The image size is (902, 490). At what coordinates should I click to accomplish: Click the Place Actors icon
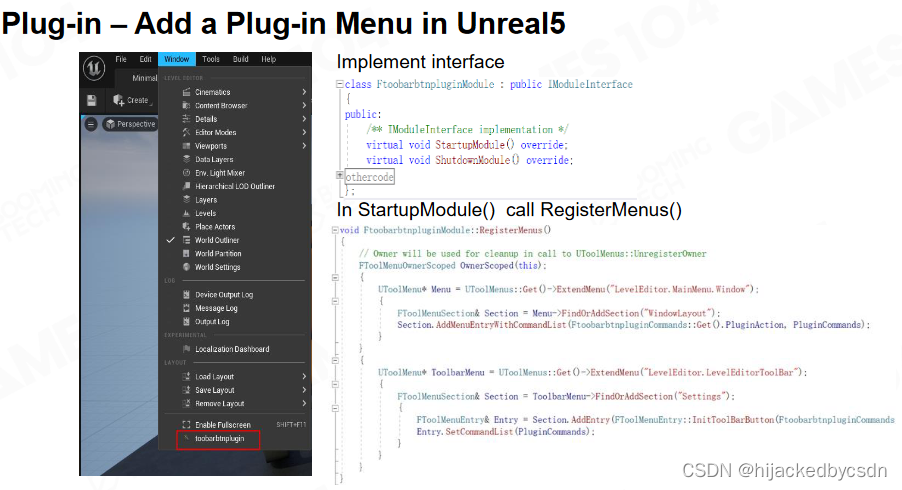tap(186, 226)
